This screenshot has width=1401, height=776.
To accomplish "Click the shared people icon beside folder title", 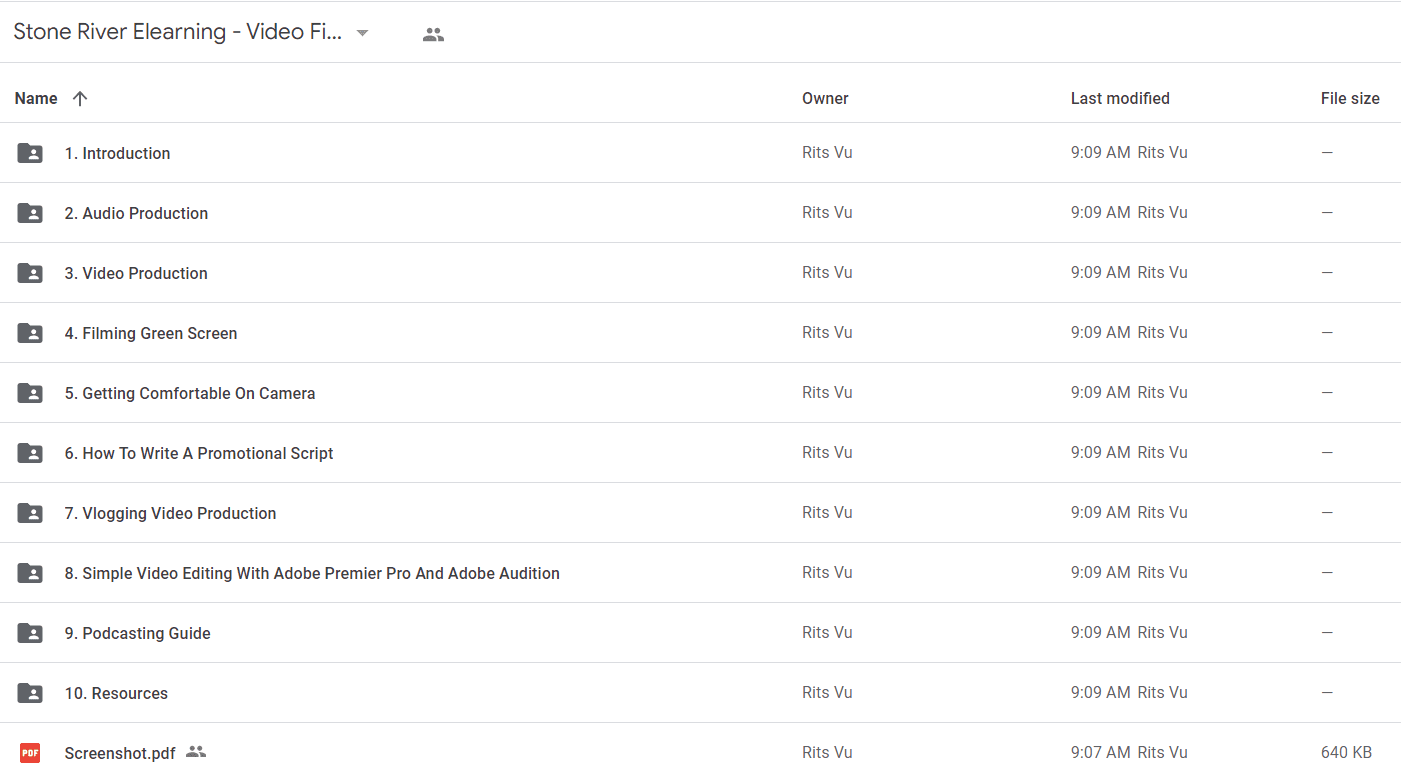I will 433,34.
